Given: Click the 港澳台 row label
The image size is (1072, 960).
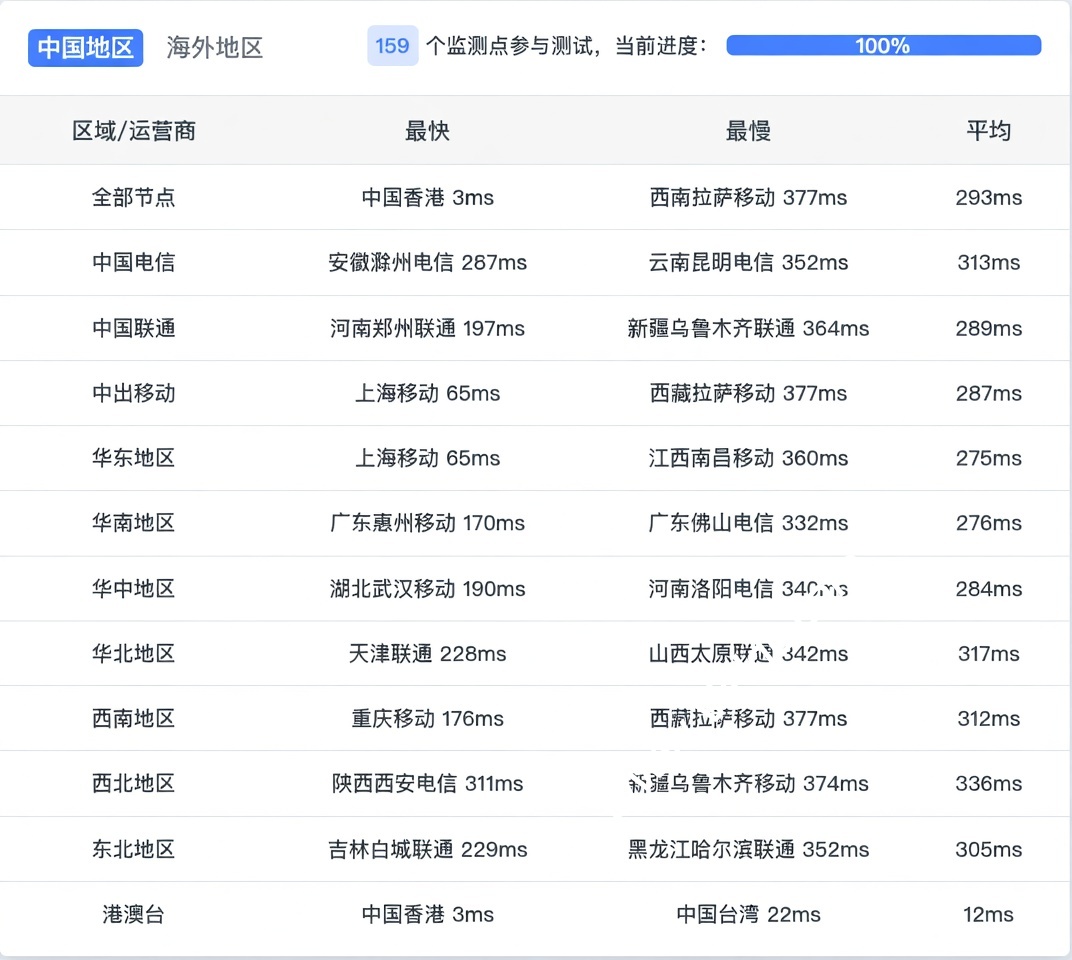Looking at the screenshot, I should coord(134,914).
